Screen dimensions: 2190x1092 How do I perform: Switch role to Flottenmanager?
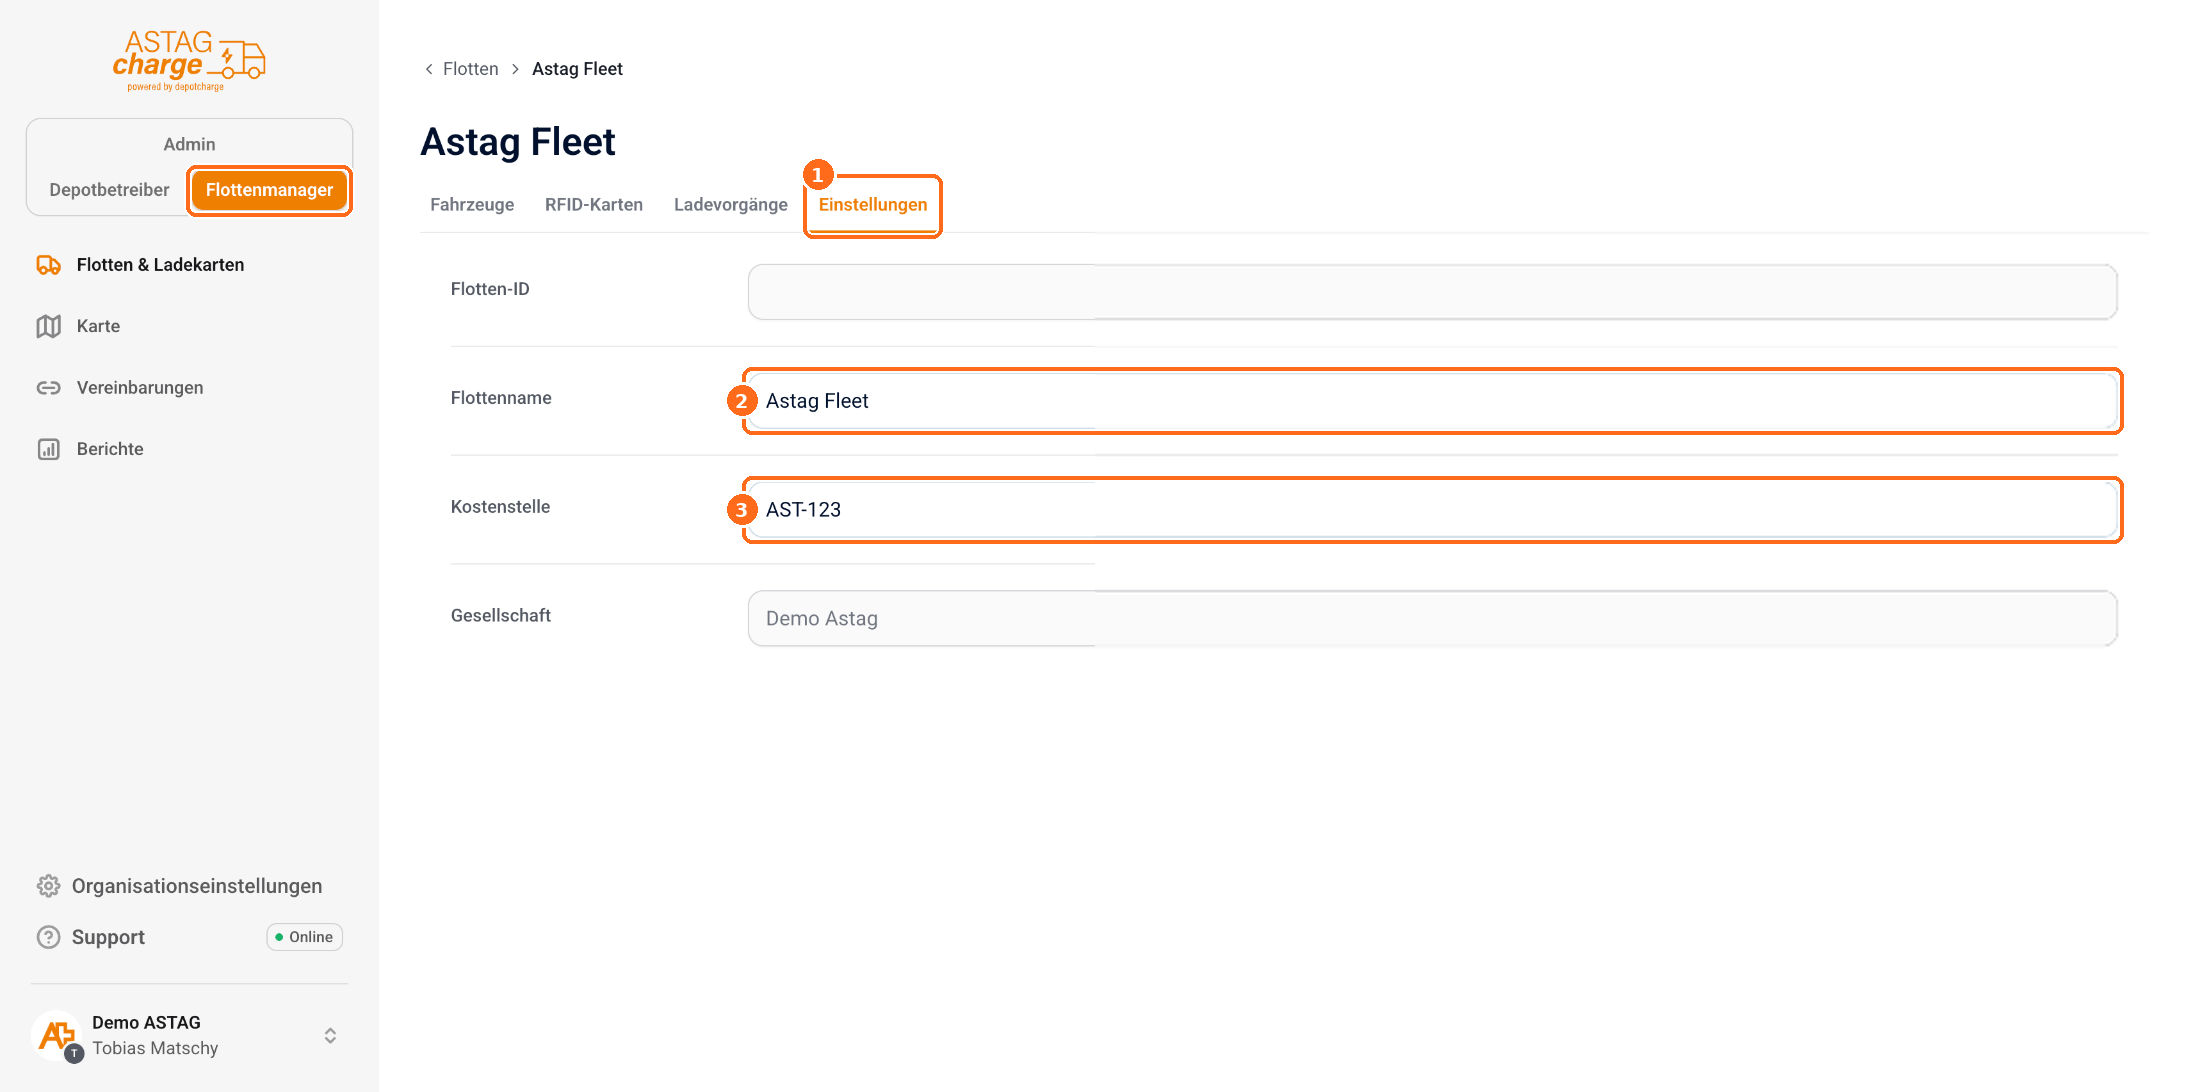(269, 190)
